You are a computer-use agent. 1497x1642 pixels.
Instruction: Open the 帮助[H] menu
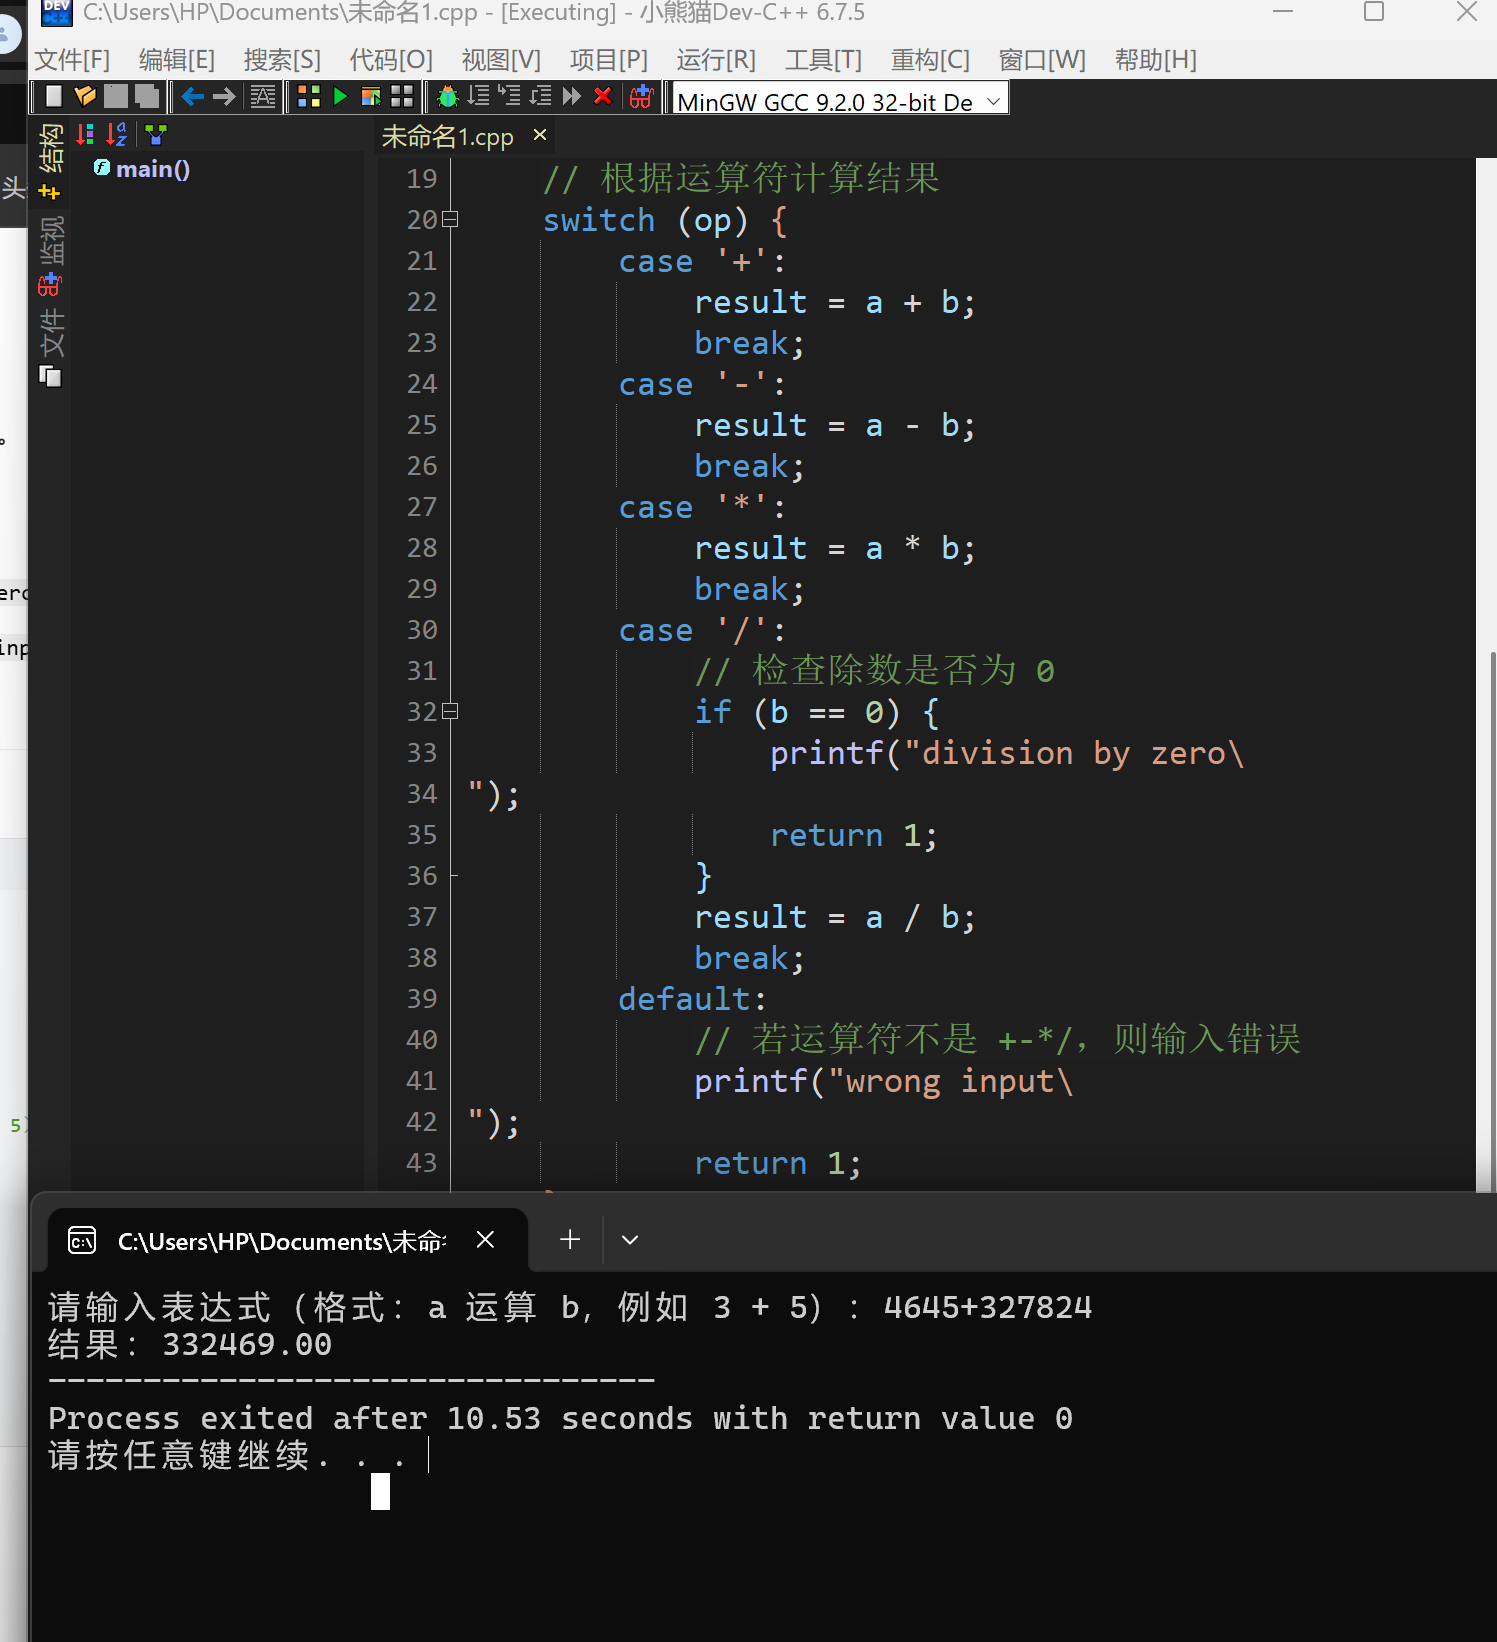pos(1156,60)
